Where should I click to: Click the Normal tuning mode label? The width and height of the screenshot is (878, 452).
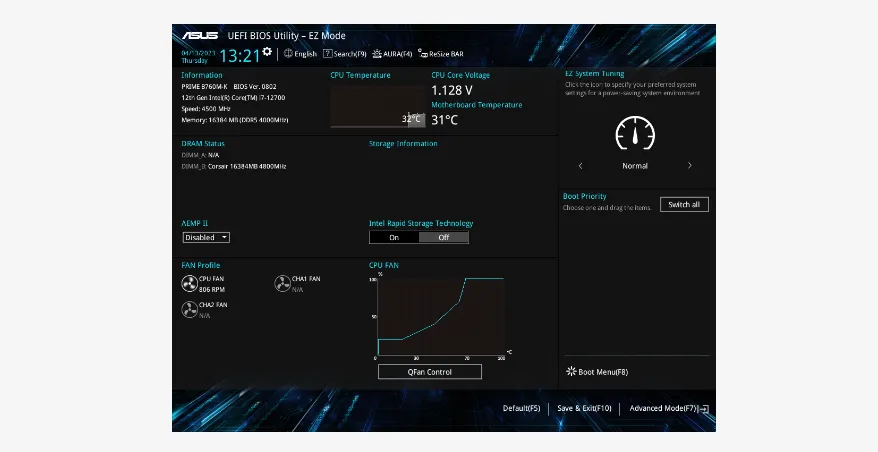635,166
